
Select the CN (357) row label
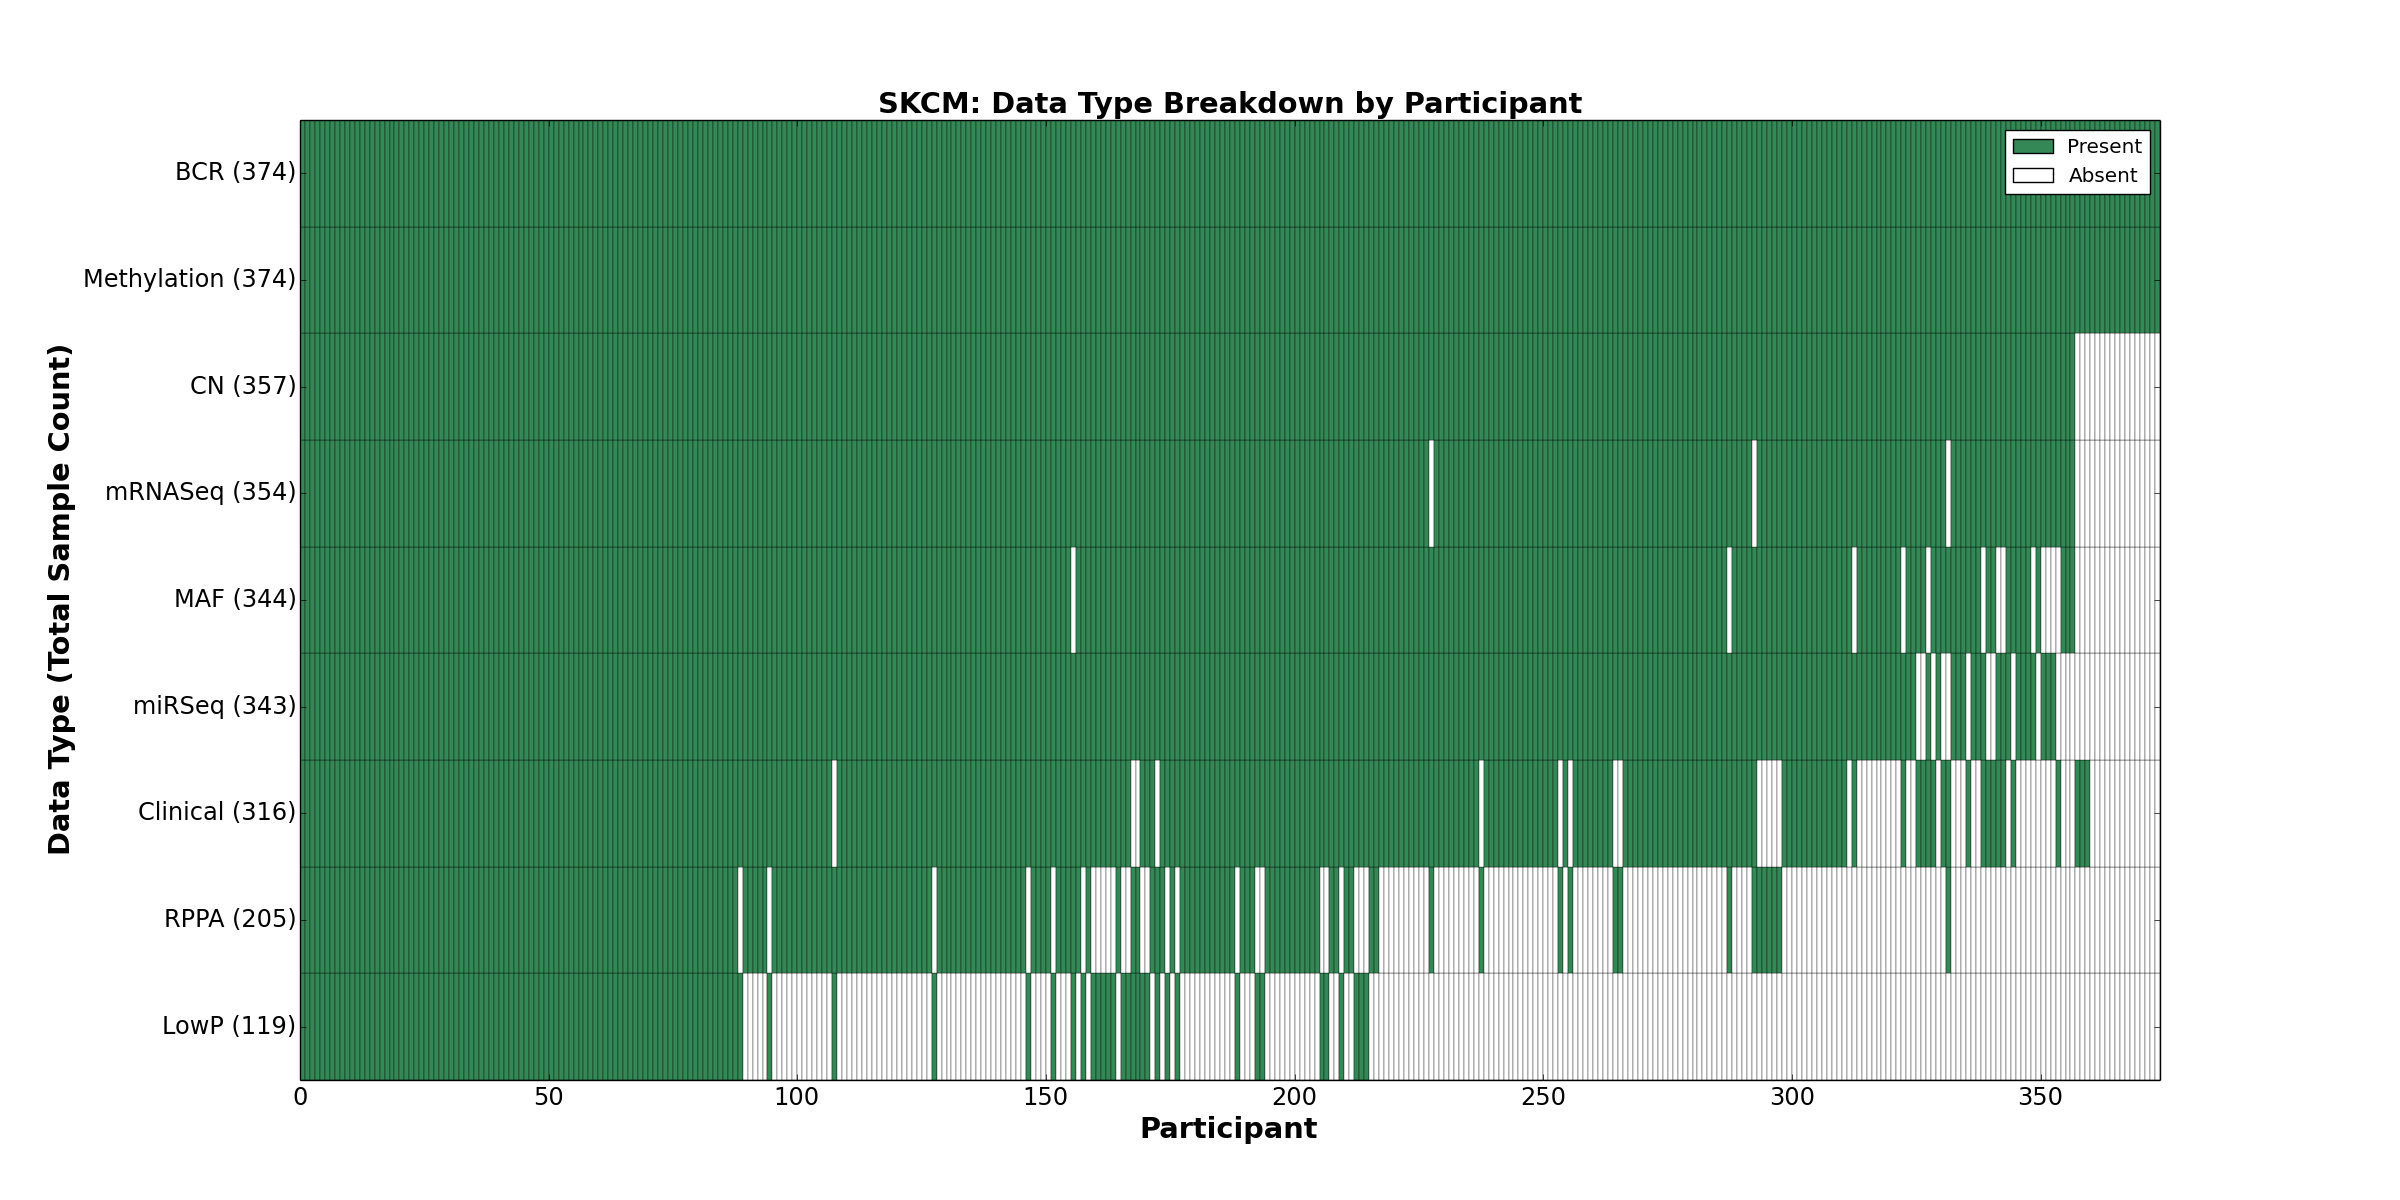point(243,386)
